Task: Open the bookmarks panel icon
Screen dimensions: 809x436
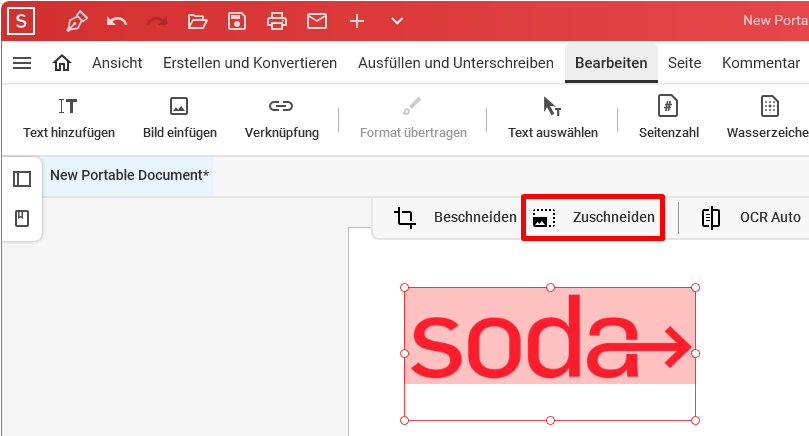Action: pos(22,219)
